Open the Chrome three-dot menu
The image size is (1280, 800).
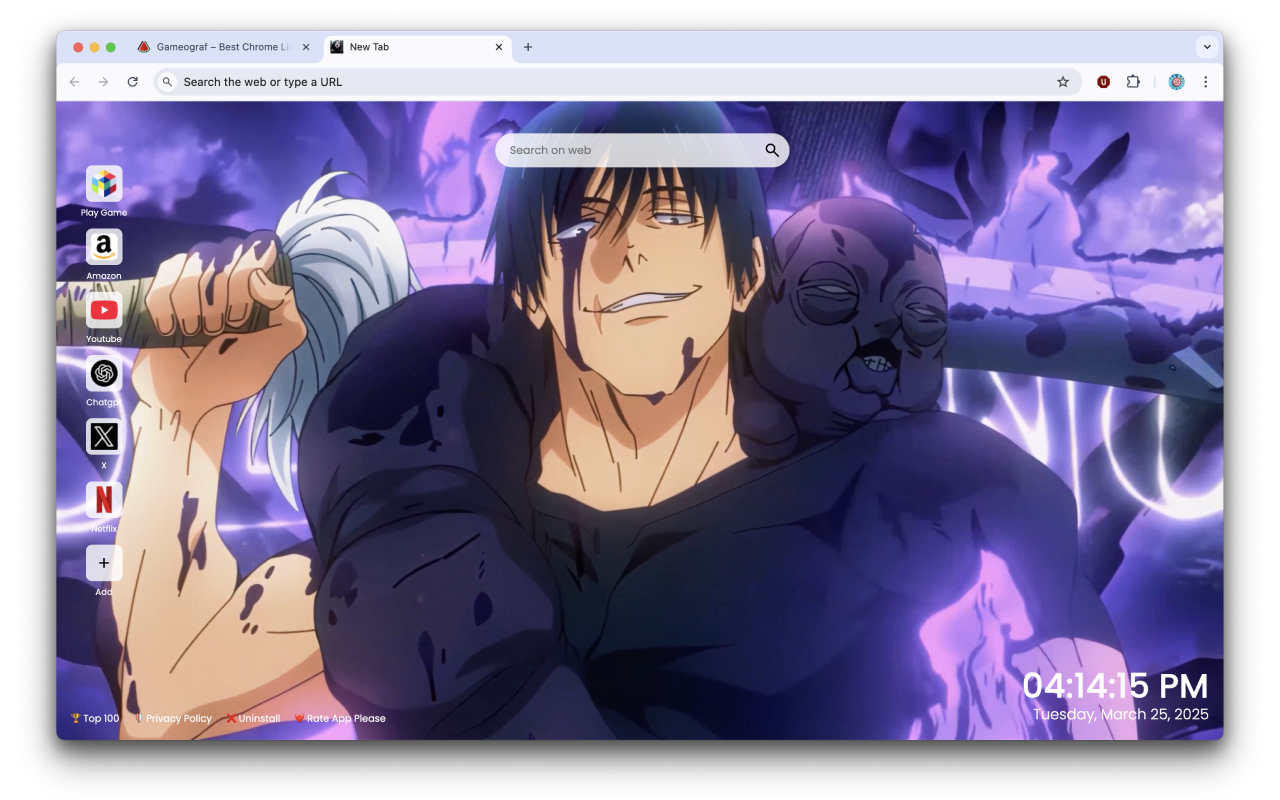1206,81
